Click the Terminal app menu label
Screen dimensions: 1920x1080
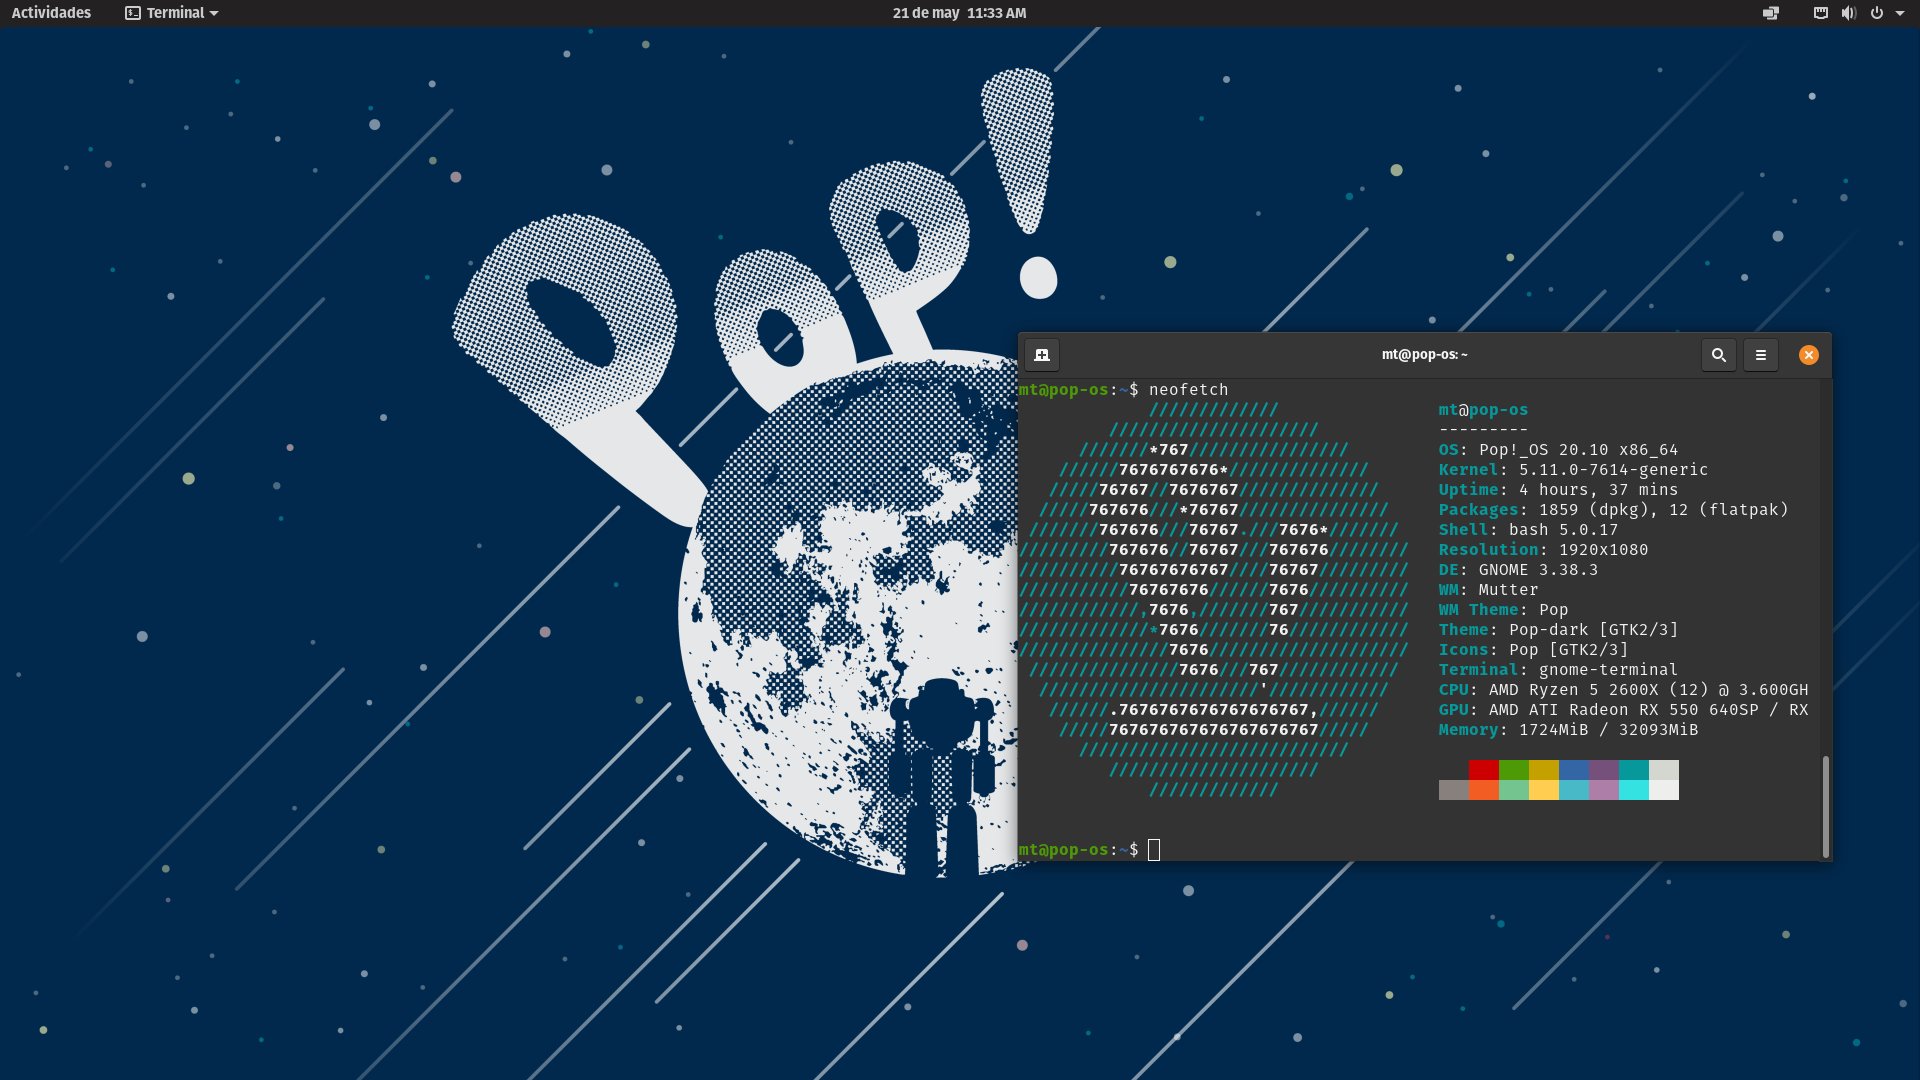(x=175, y=13)
